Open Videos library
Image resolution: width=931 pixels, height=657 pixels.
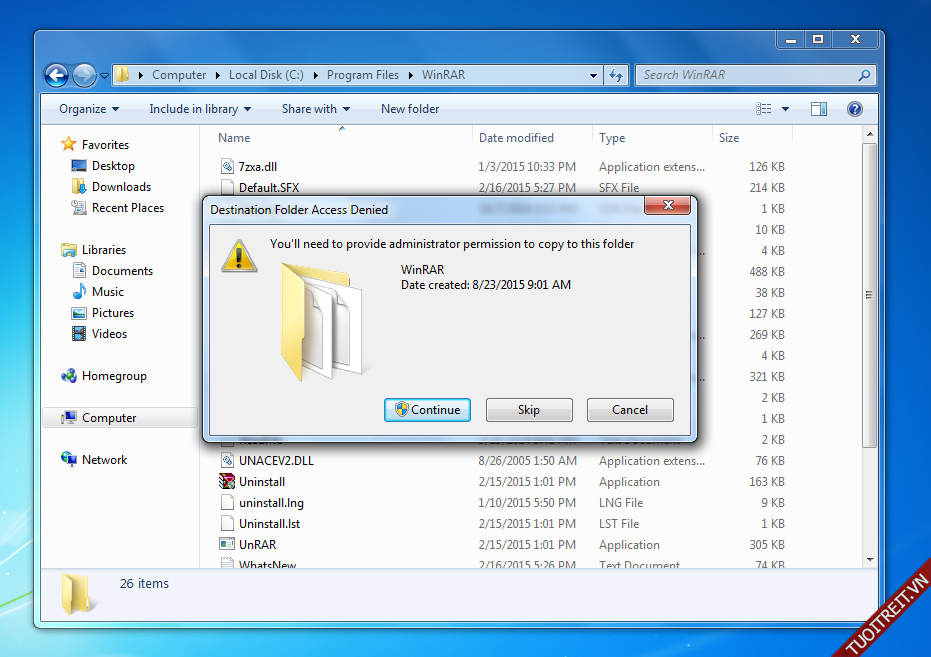109,334
